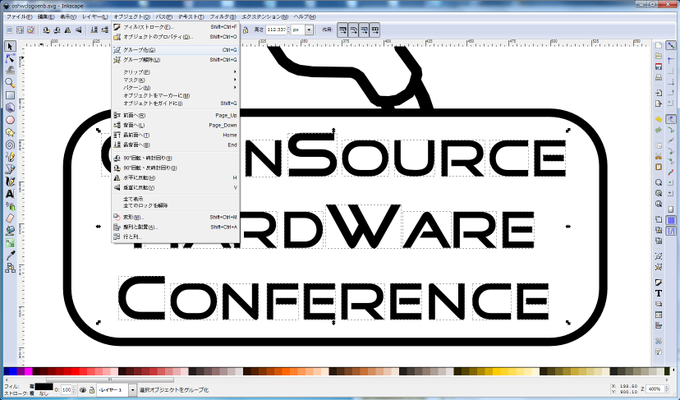
Task: Toggle layer visibility eye icon in status bar
Action: (x=83, y=390)
